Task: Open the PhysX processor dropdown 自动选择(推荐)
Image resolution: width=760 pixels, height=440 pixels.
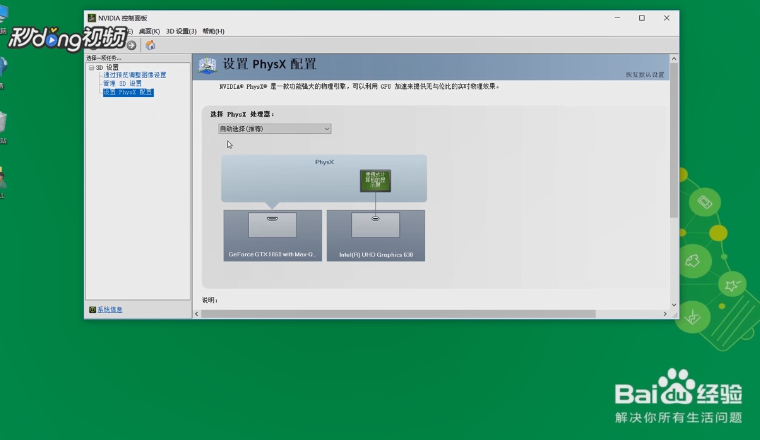Action: click(x=274, y=129)
